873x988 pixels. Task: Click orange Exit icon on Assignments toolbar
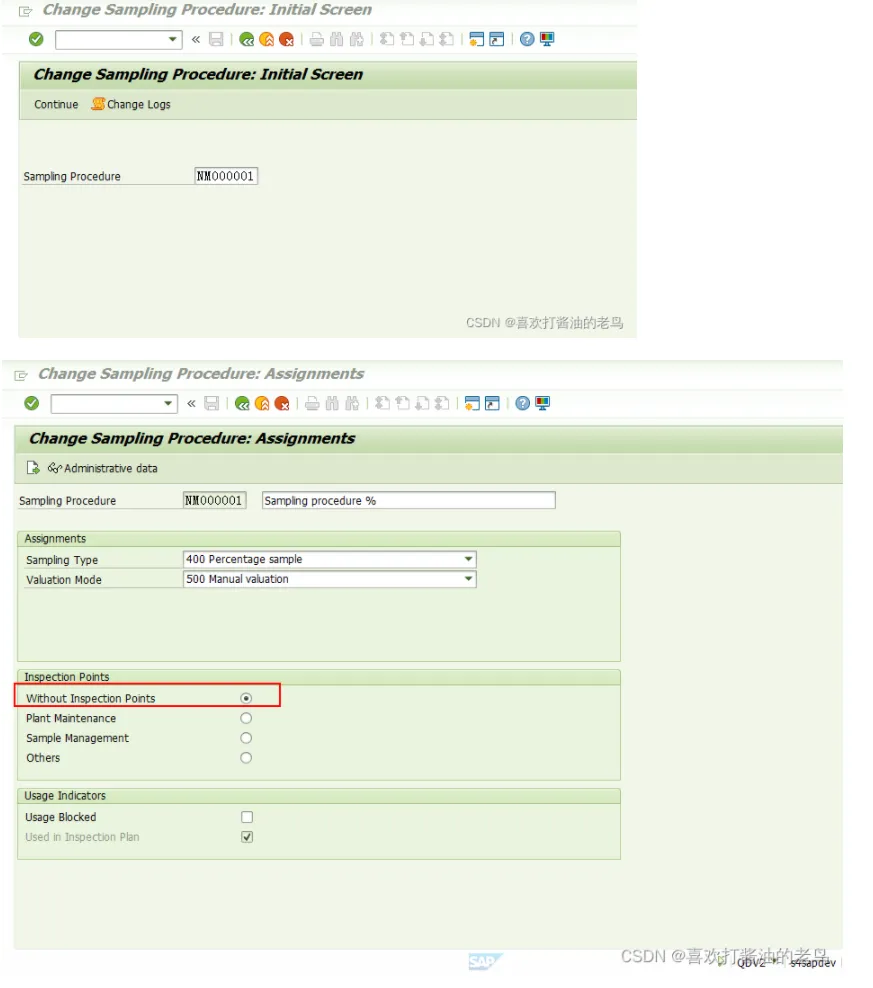[x=262, y=403]
